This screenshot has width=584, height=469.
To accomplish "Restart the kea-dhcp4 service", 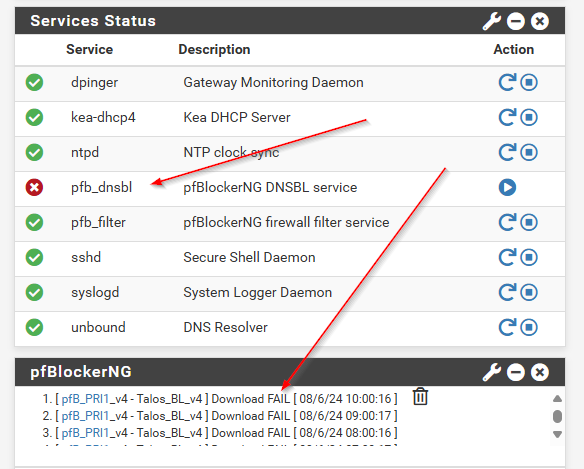I will pyautogui.click(x=507, y=117).
